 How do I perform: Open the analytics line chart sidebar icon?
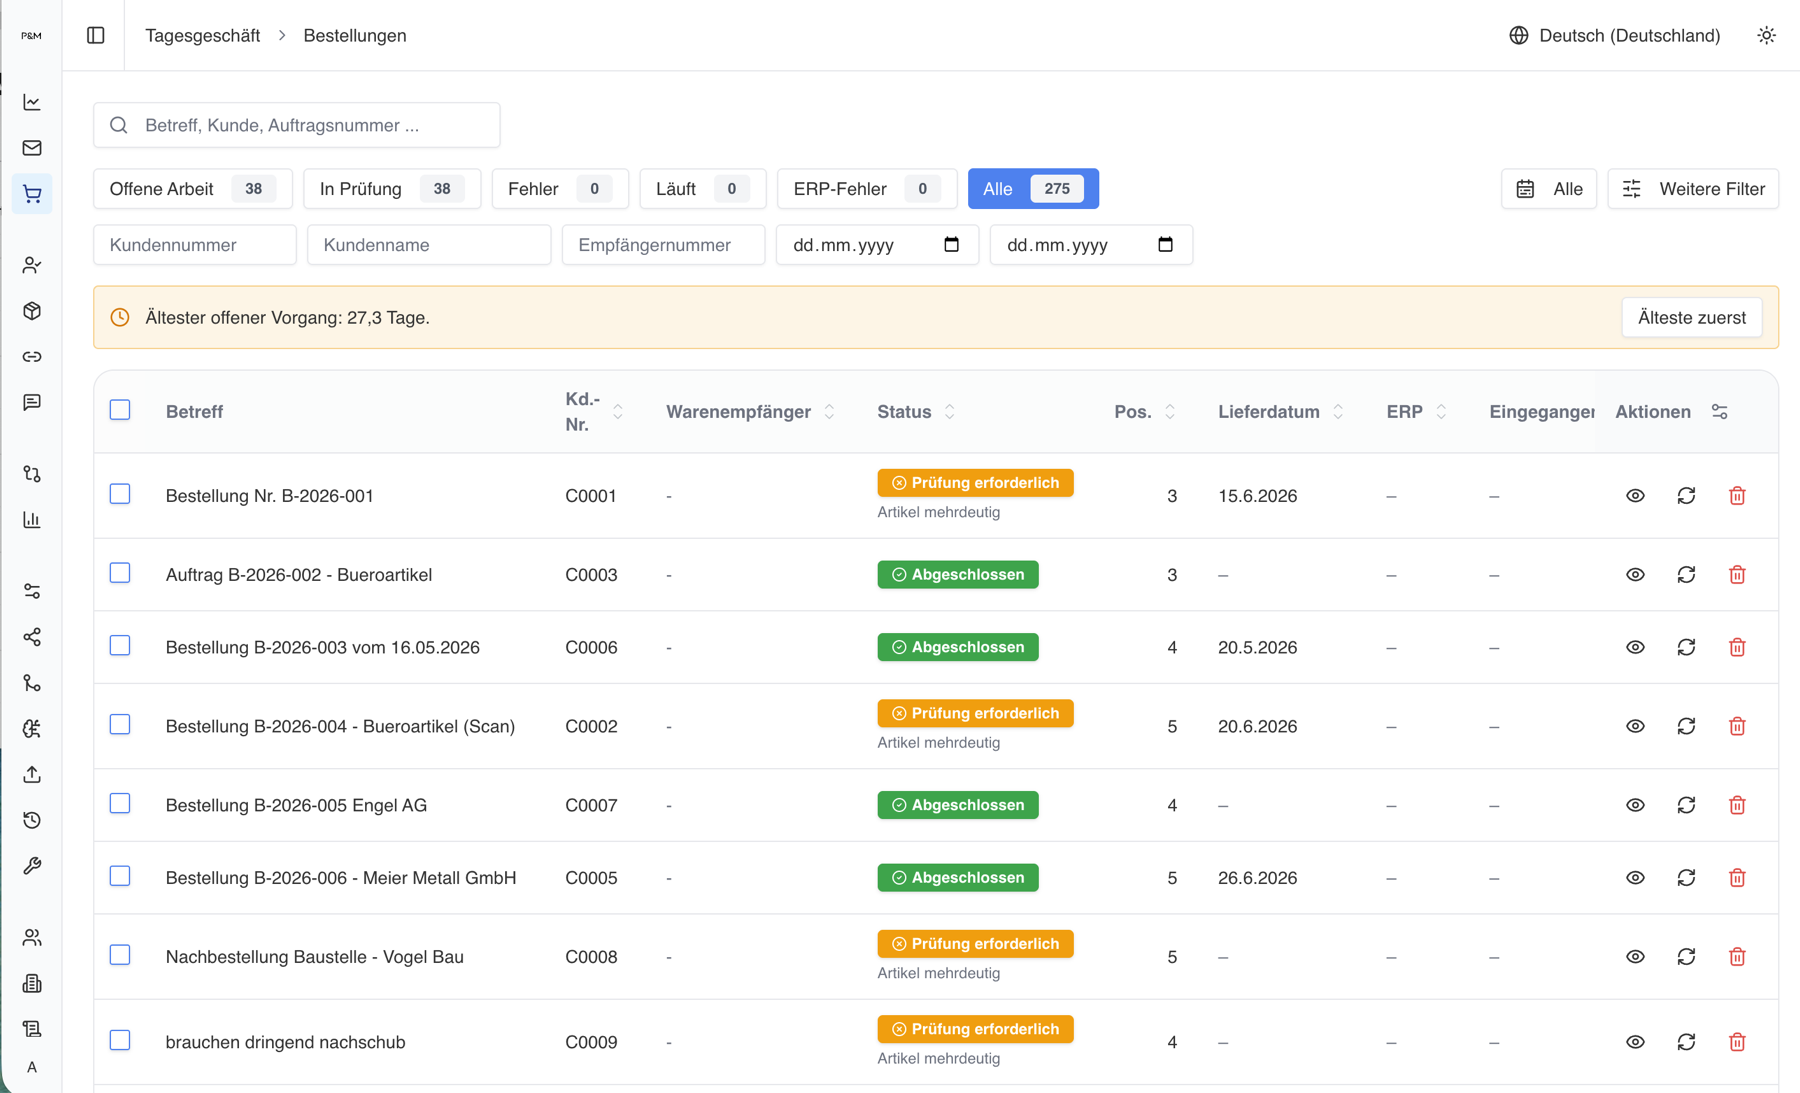tap(32, 102)
